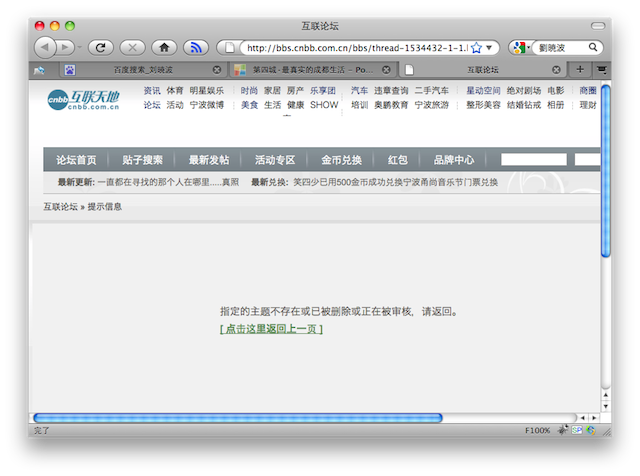
Task: Open a new tab with the plus button
Action: click(580, 69)
